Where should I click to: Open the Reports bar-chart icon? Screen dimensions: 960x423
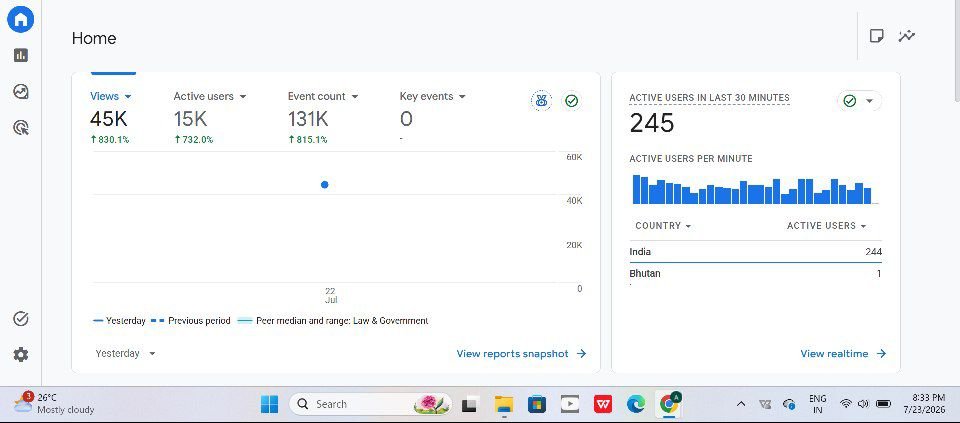pos(21,56)
